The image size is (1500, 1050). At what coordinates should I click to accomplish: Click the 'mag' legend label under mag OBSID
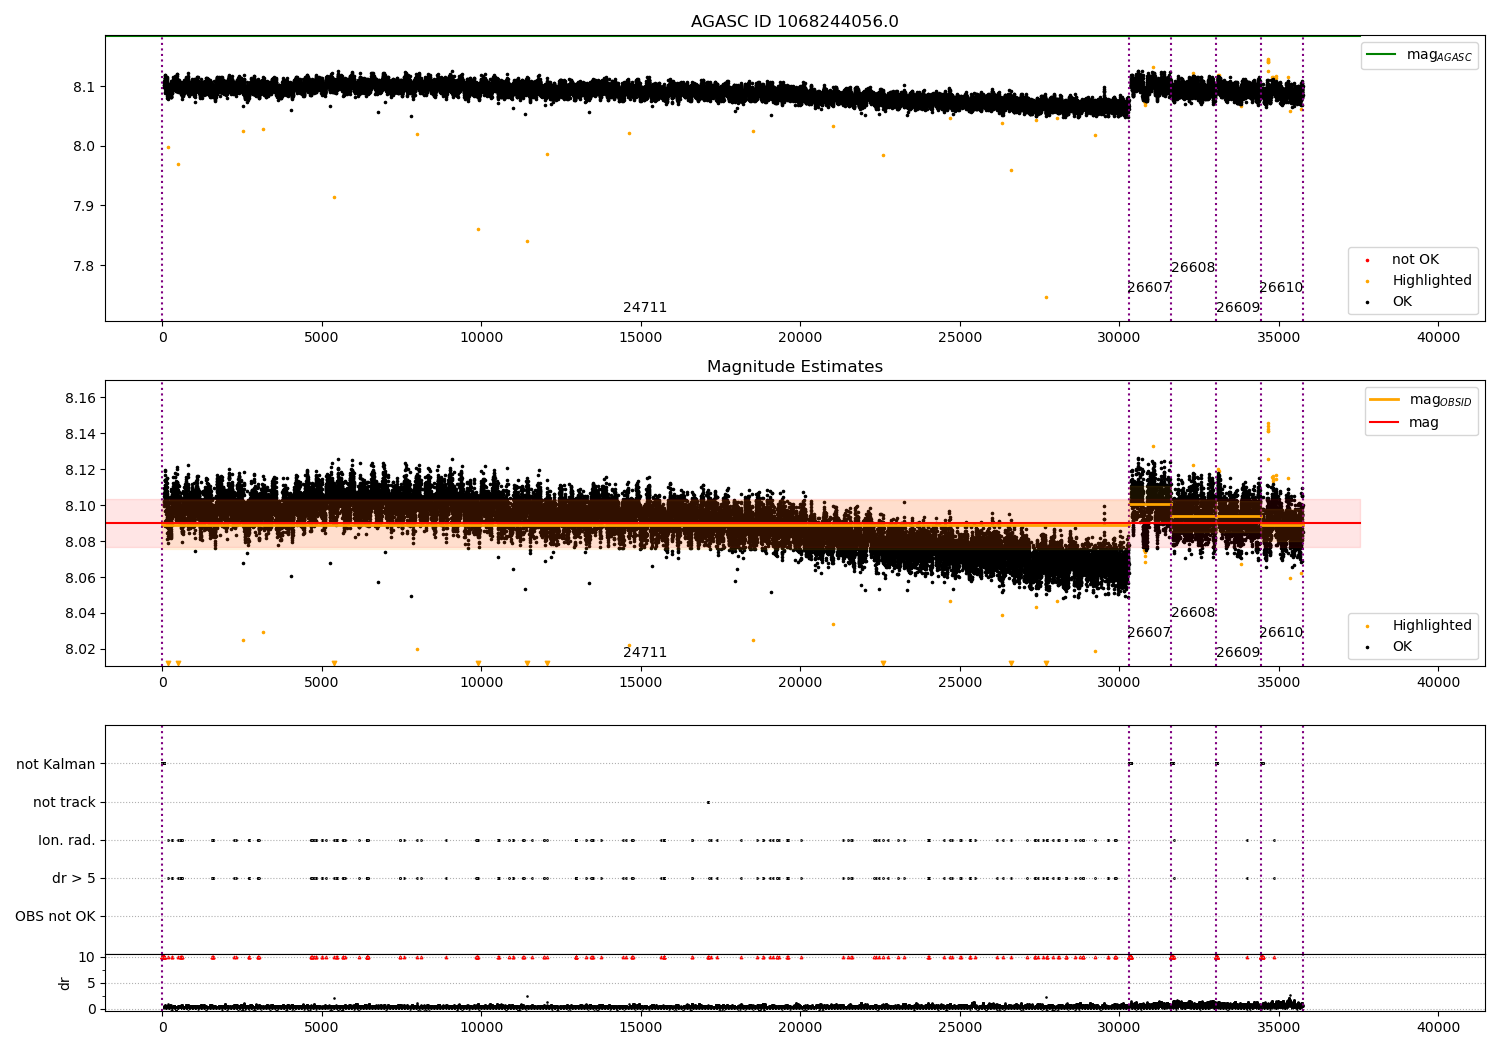coord(1424,423)
